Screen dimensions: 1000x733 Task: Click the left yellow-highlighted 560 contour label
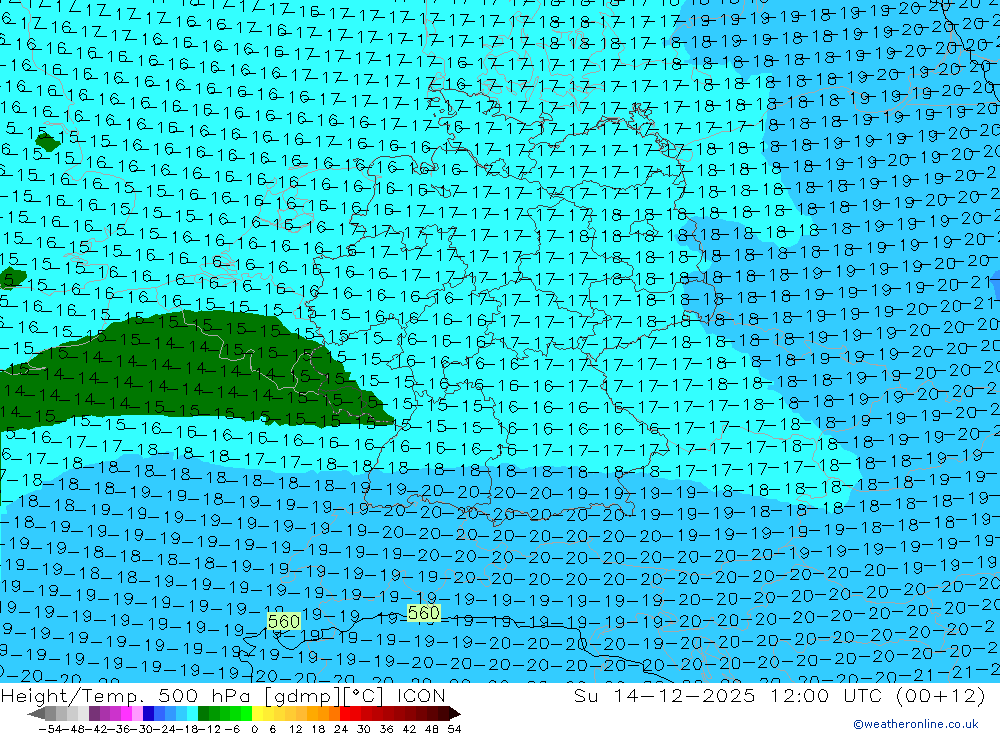284,621
